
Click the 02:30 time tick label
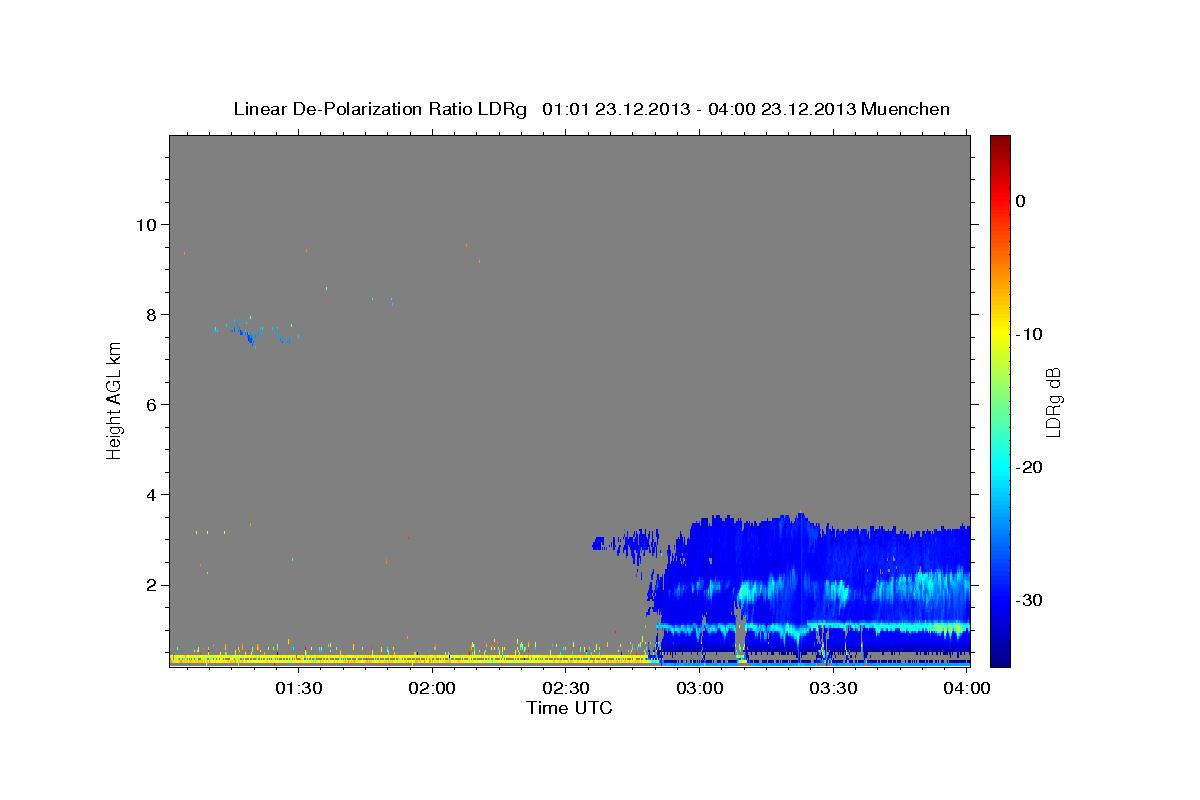(x=565, y=688)
